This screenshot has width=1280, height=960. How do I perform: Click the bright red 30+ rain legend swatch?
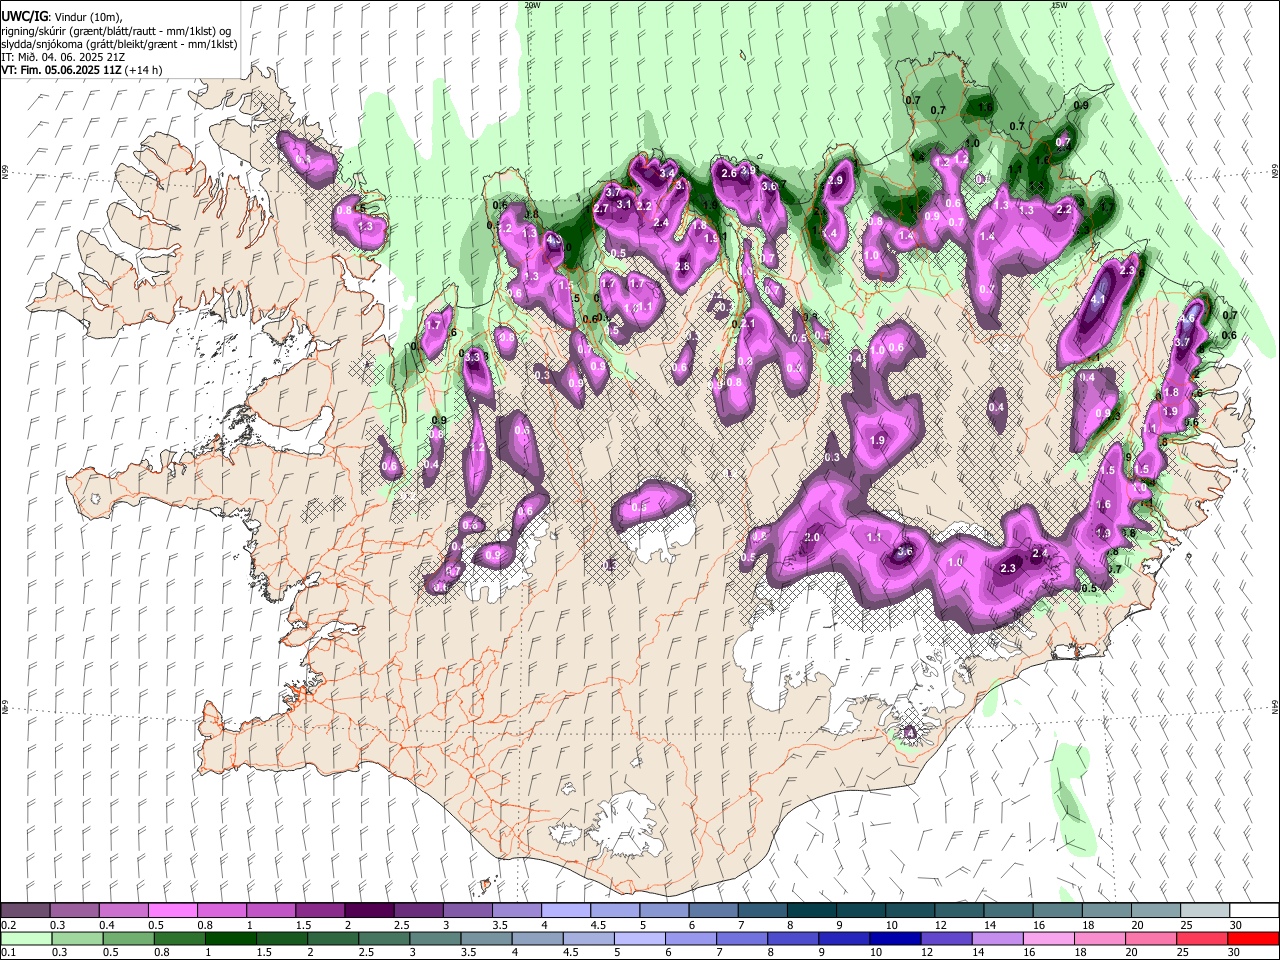(x=1254, y=938)
